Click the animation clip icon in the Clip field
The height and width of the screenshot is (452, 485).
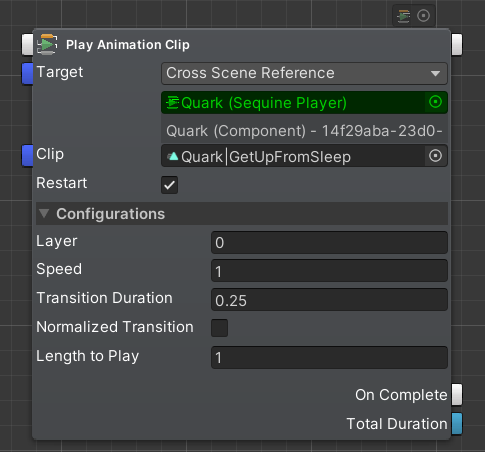[x=173, y=156]
